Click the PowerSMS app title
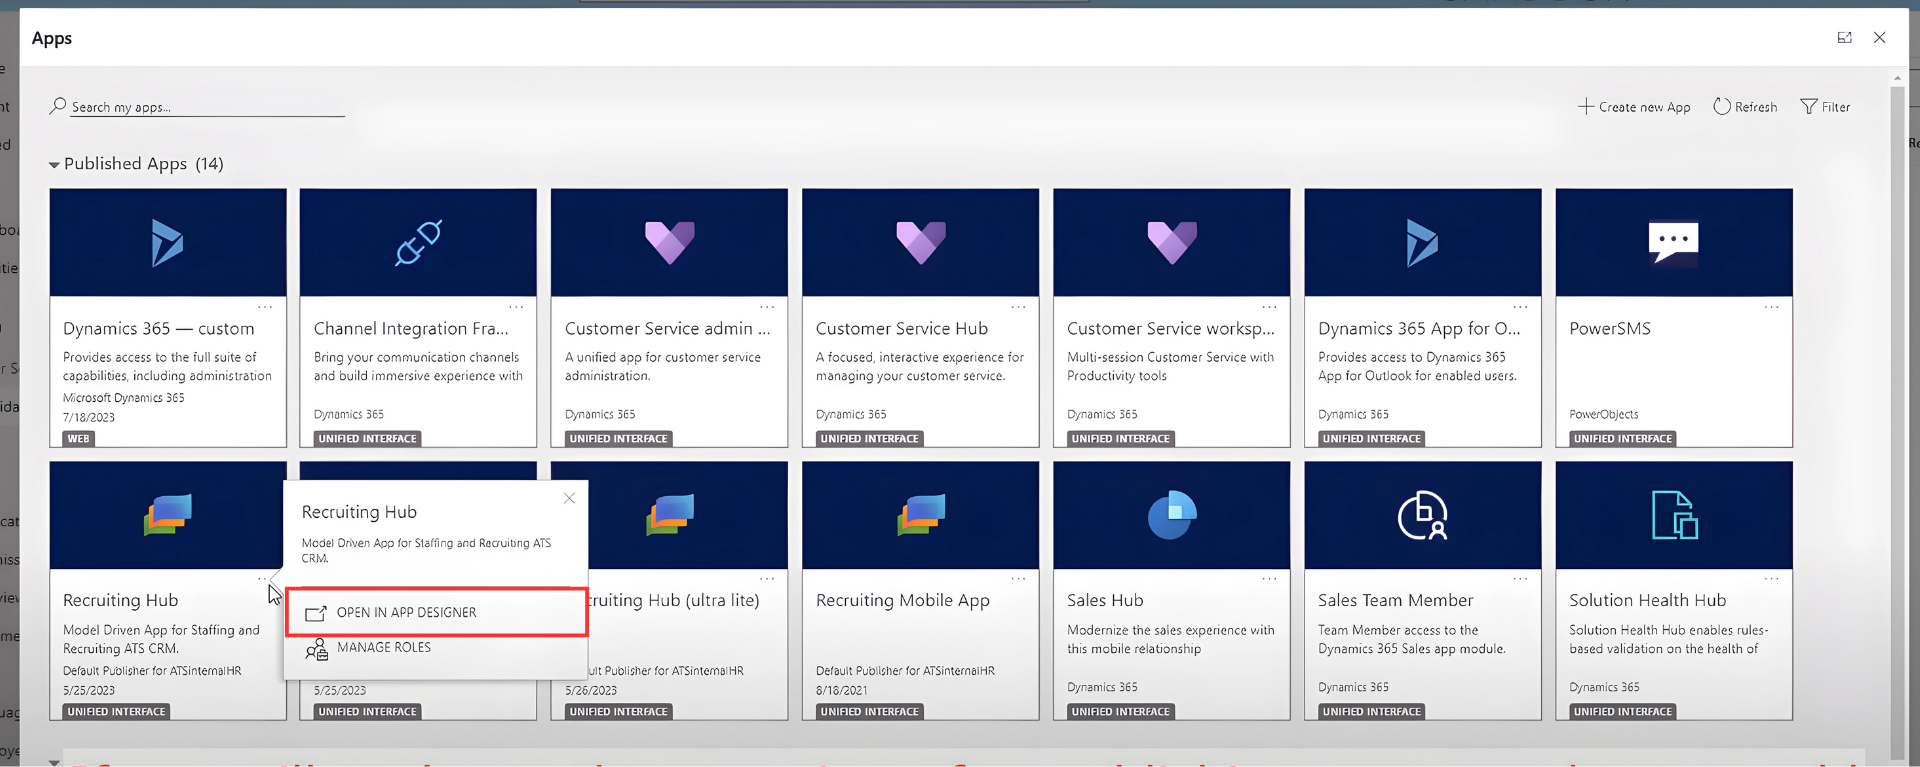Viewport: 1920px width, 767px height. click(x=1610, y=328)
